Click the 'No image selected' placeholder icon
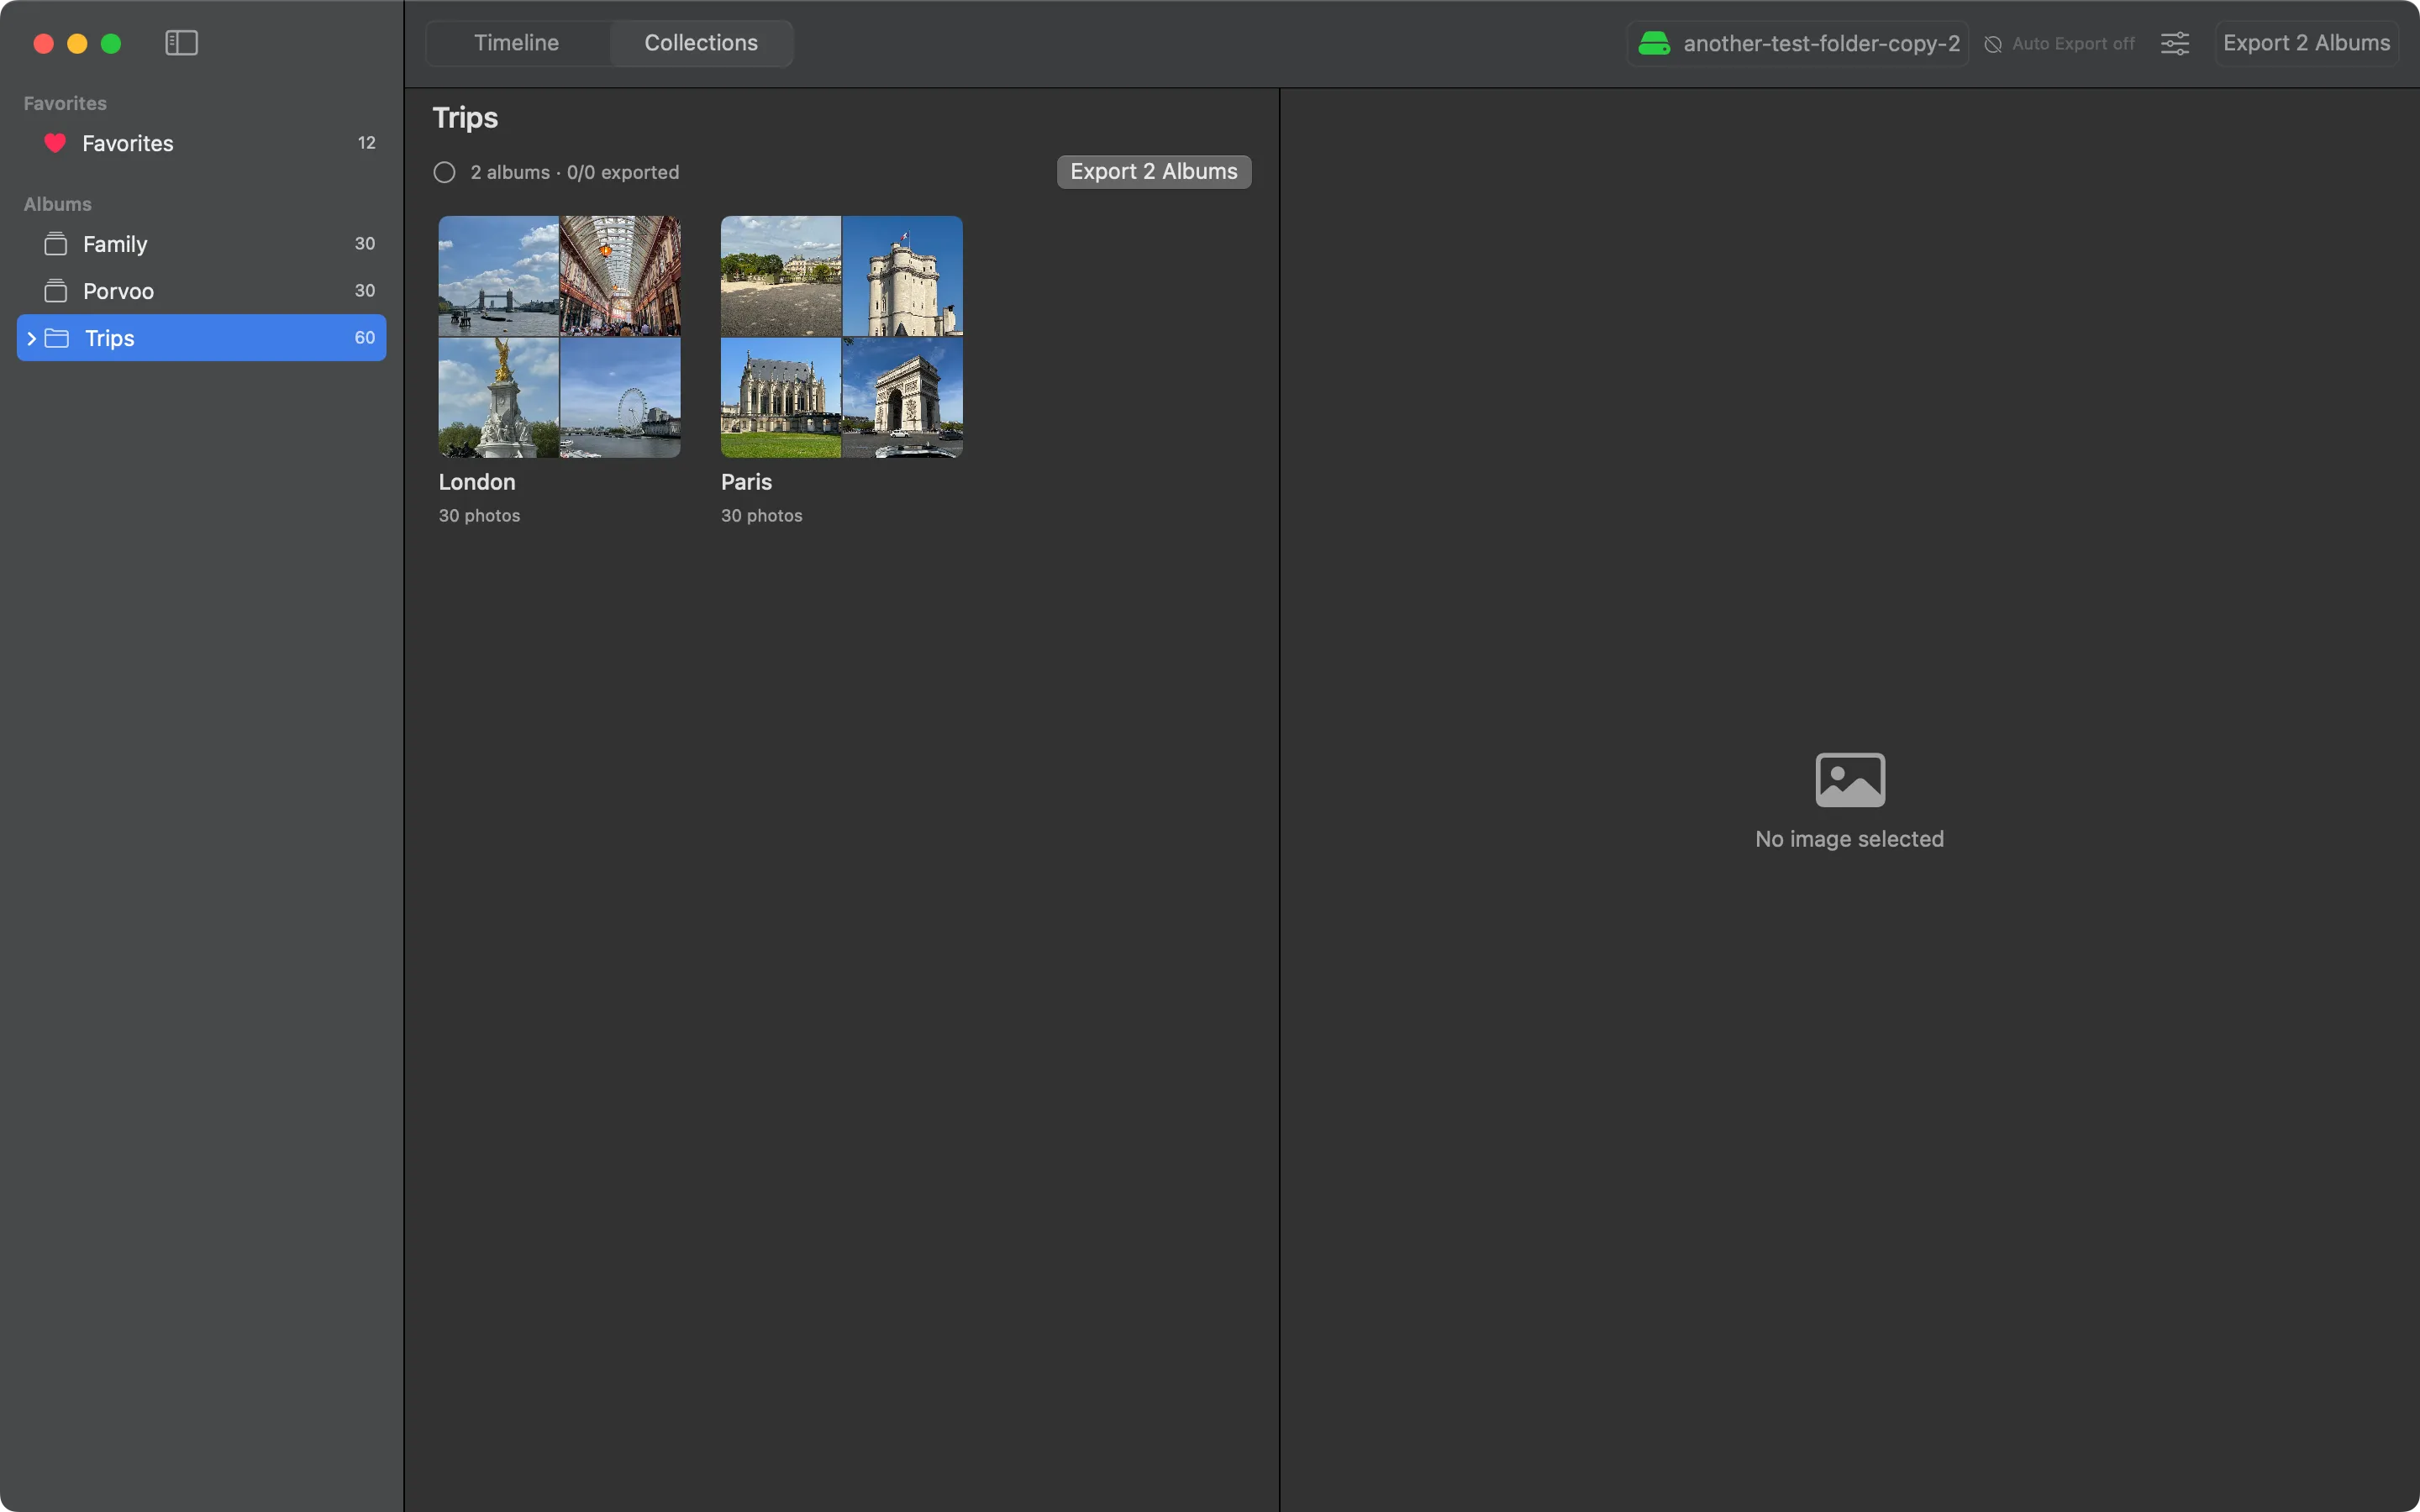Image resolution: width=2420 pixels, height=1512 pixels. click(x=1850, y=780)
